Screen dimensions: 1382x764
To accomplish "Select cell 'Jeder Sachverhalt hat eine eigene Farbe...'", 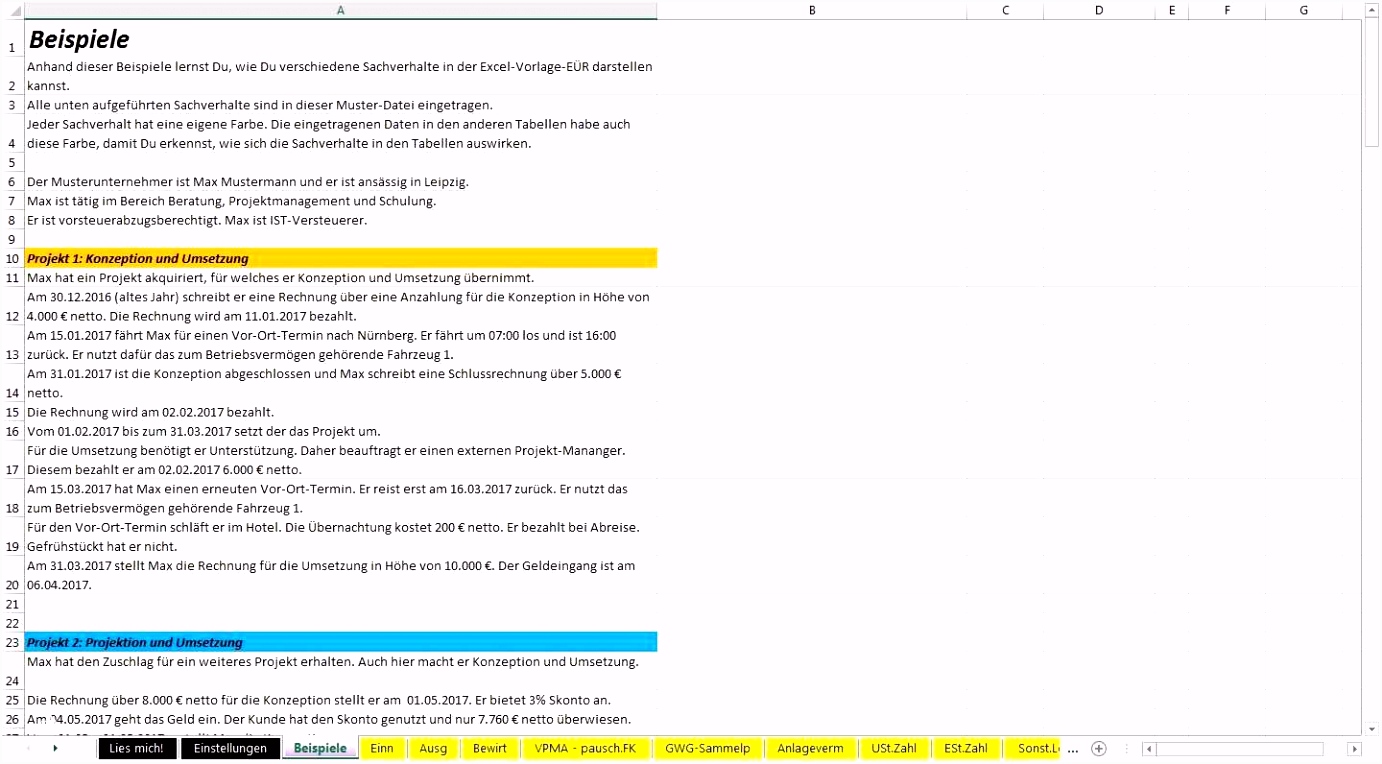I will pos(341,134).
